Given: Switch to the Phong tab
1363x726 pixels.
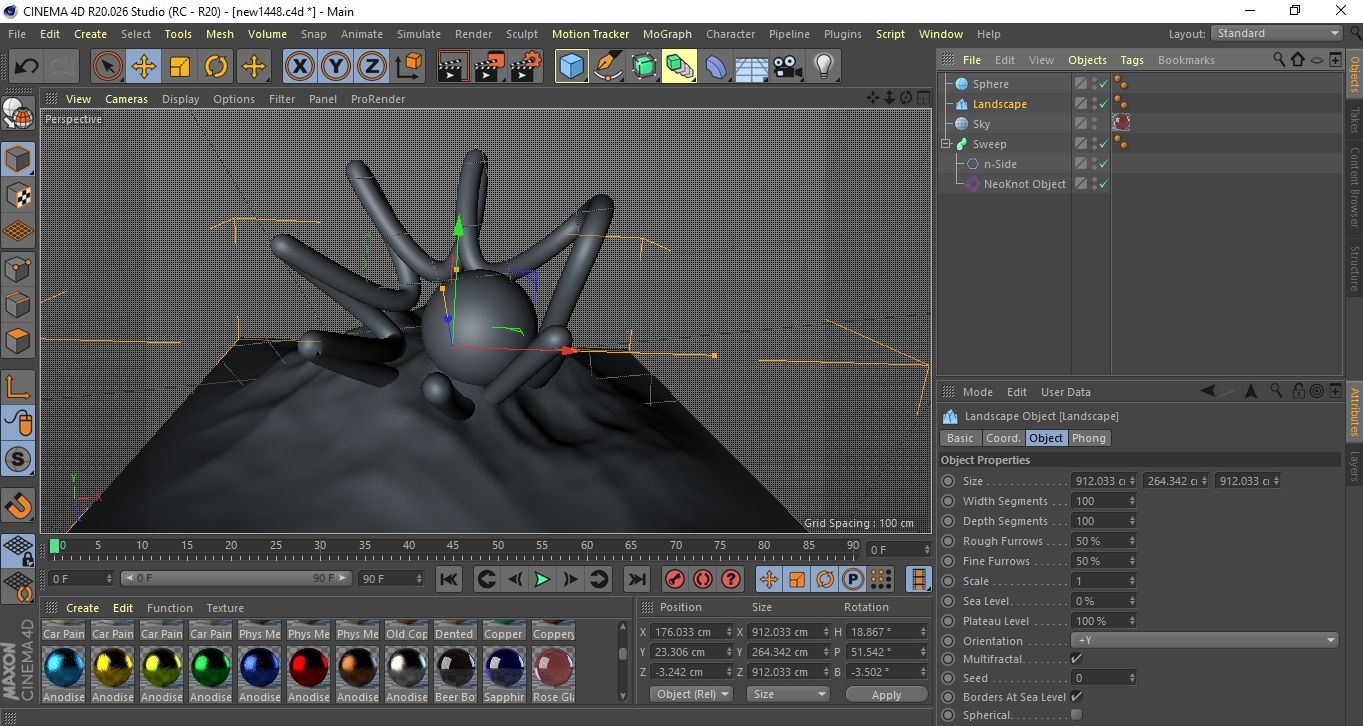Looking at the screenshot, I should point(1089,438).
